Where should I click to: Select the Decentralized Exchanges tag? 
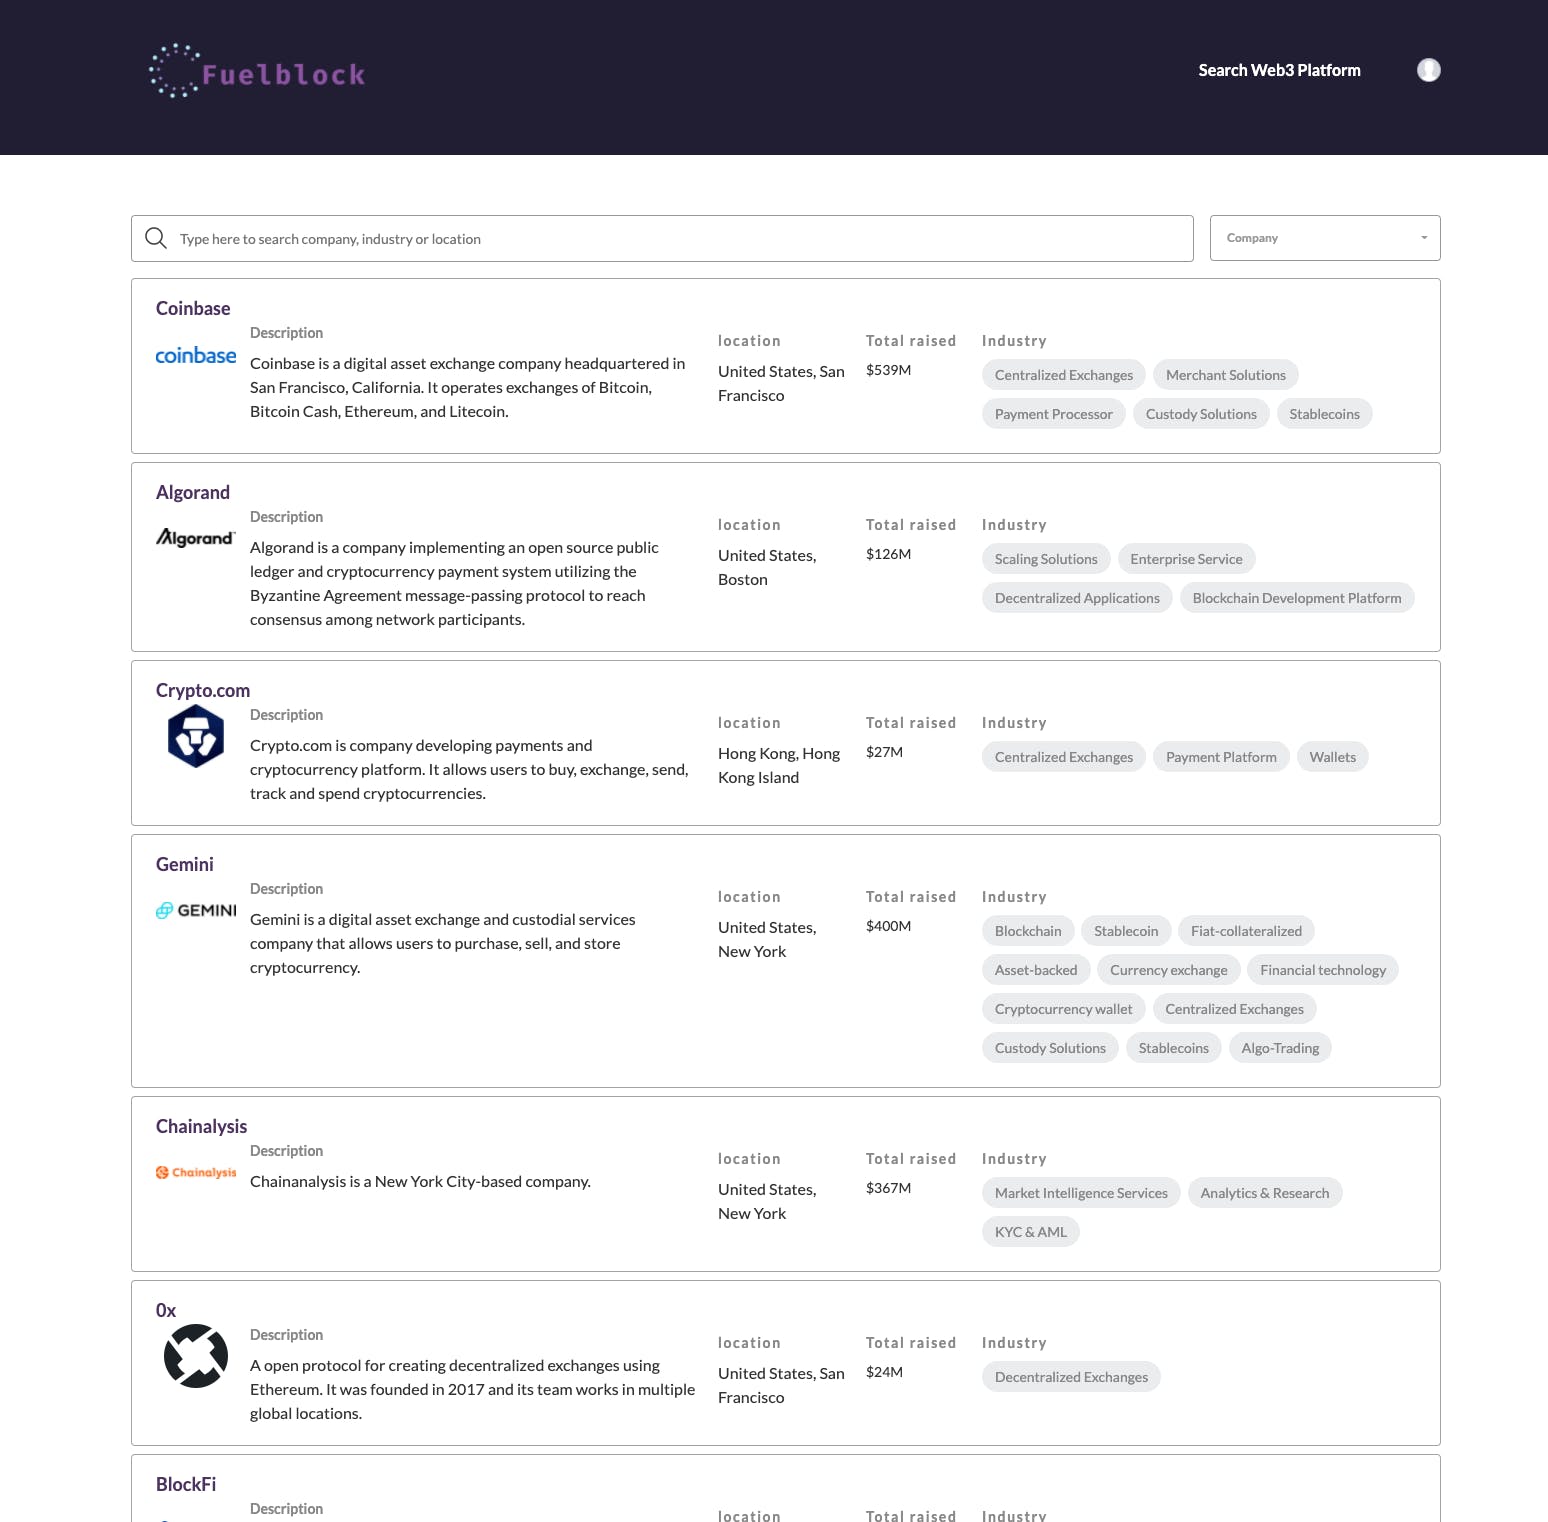pos(1071,1377)
